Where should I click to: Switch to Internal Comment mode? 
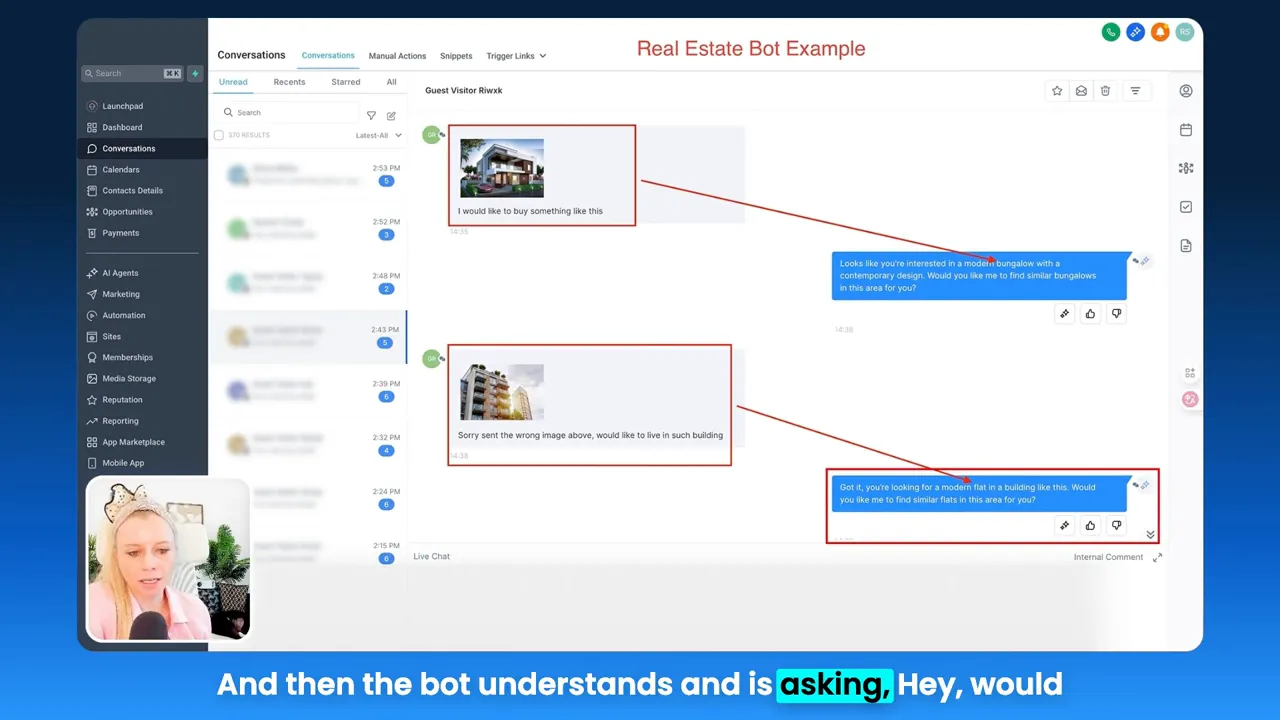click(1107, 557)
